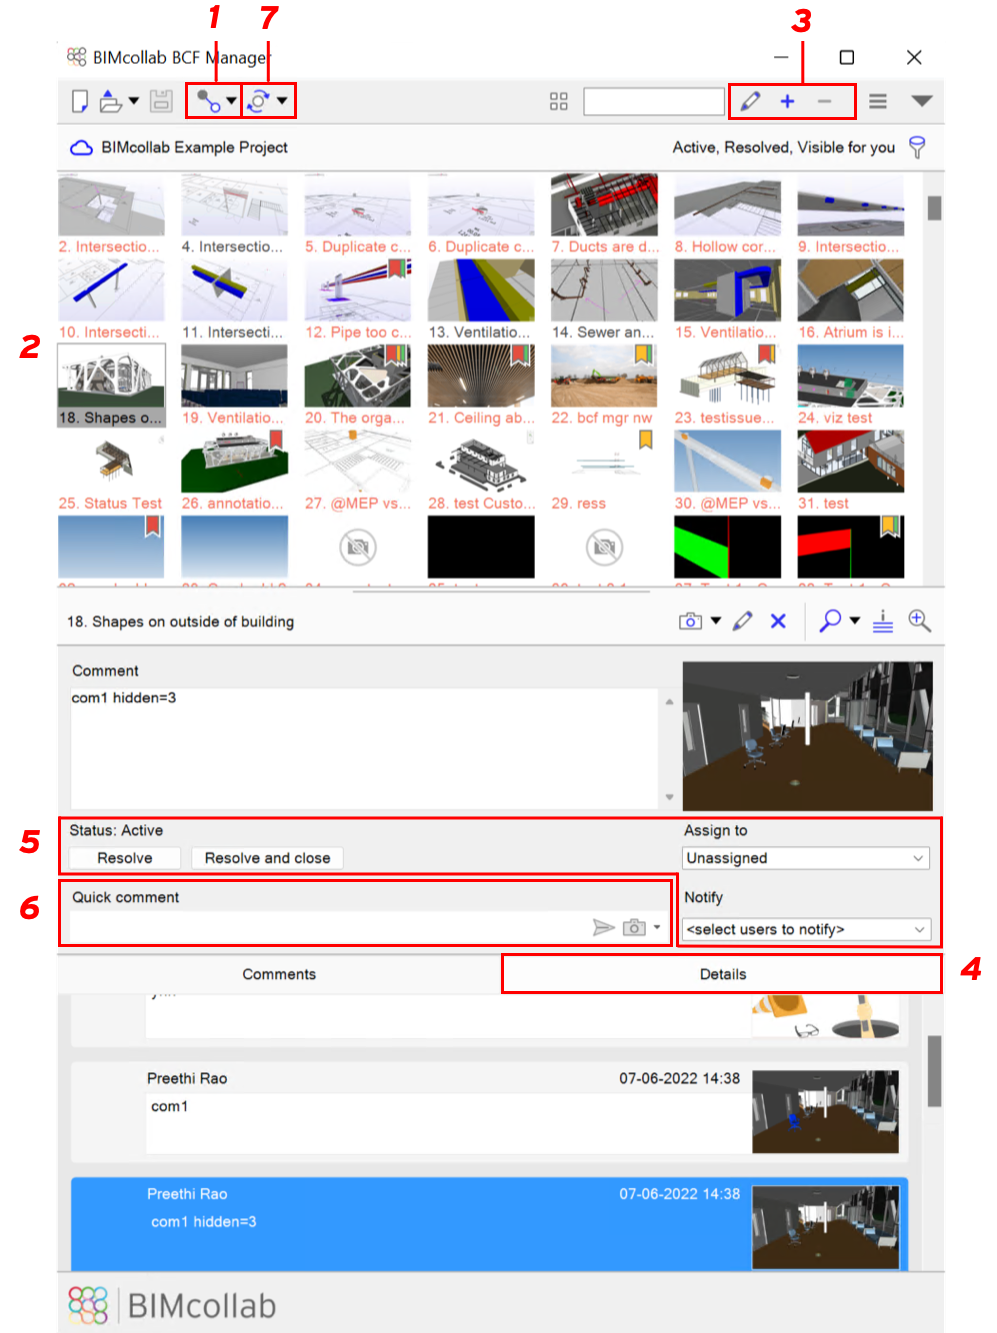Select issue '28. test Custo...'

pyautogui.click(x=481, y=471)
